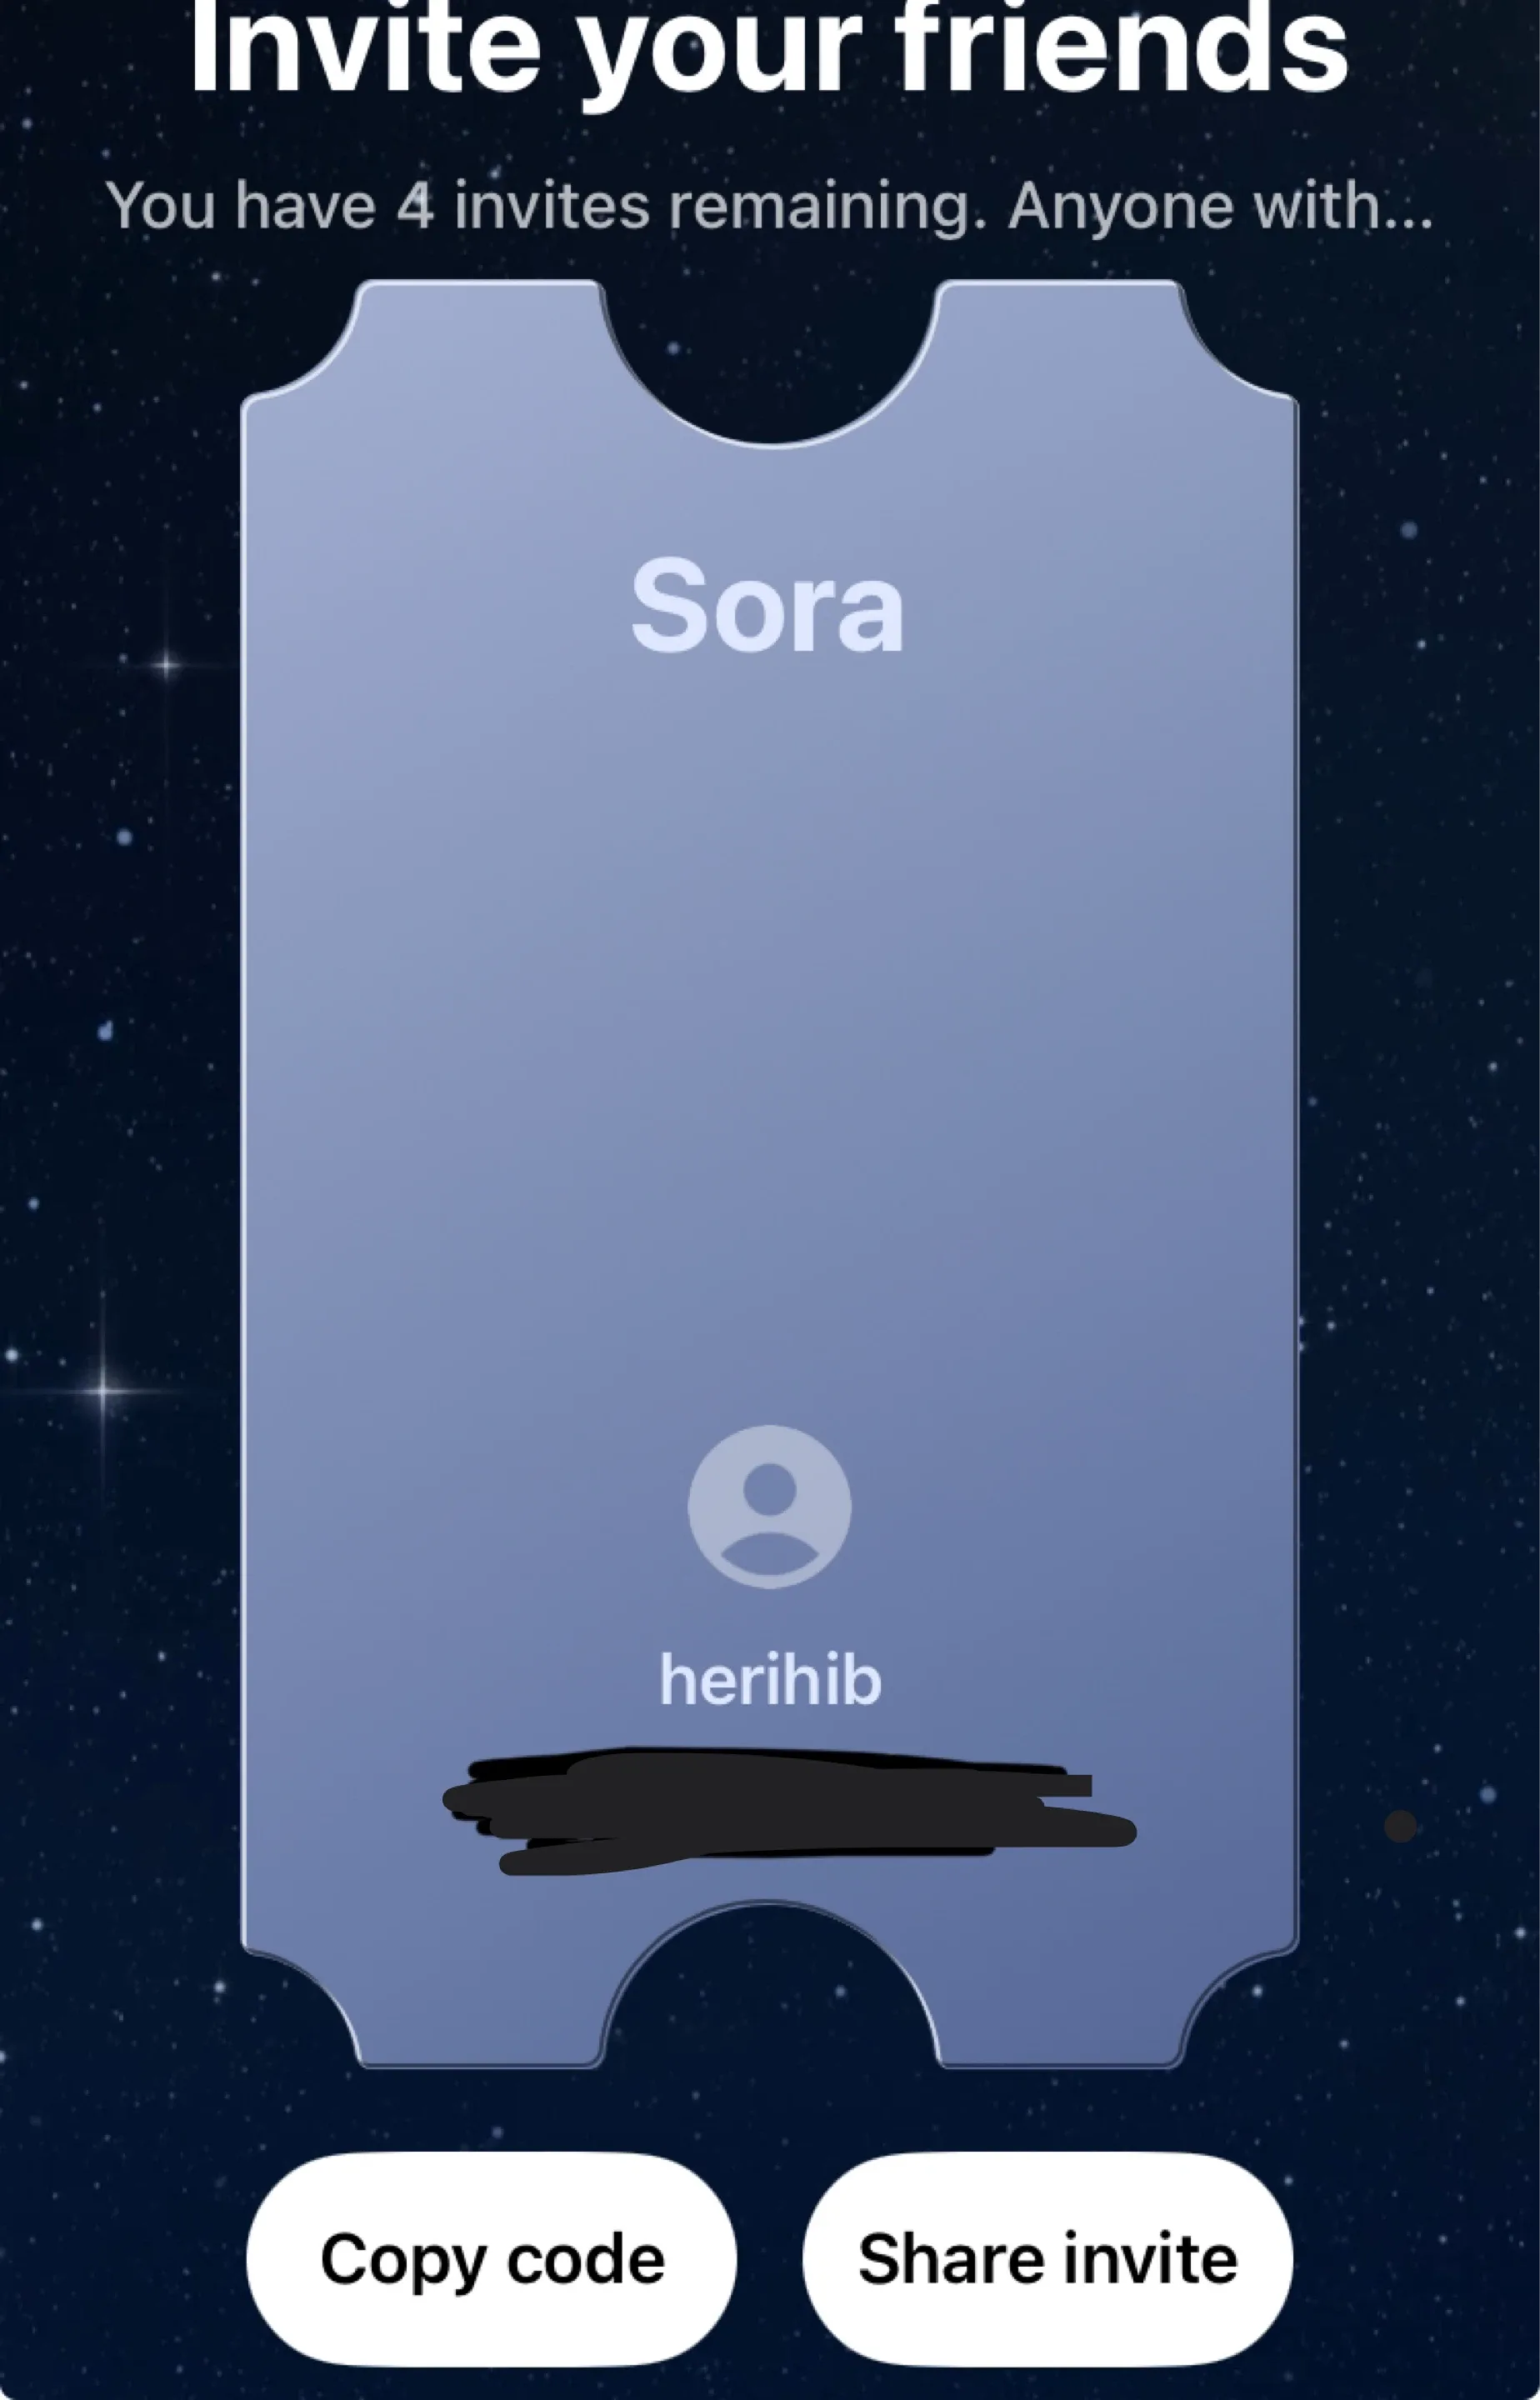Click the large bright star sparkle
The height and width of the screenshot is (2400, 1540).
click(x=103, y=1390)
